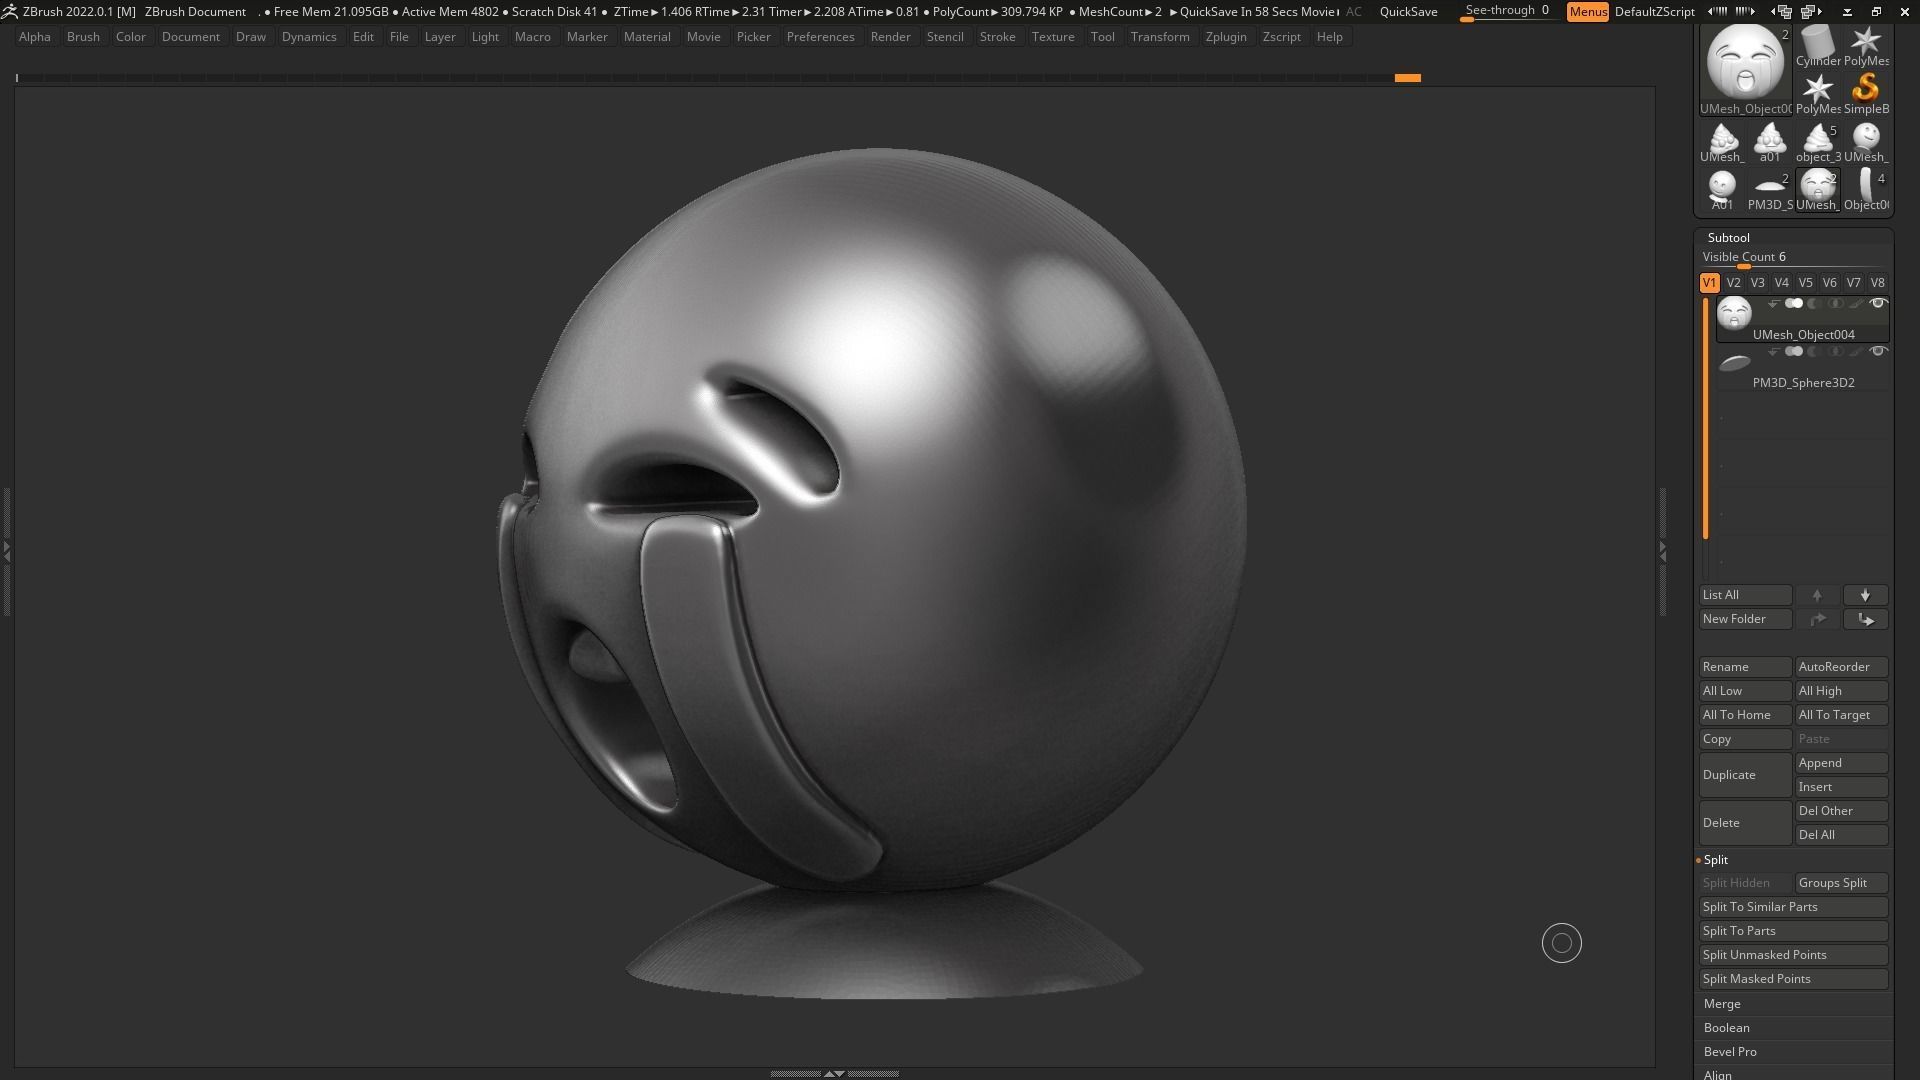Select the Cylinder tool thumbnail

click(x=1818, y=46)
